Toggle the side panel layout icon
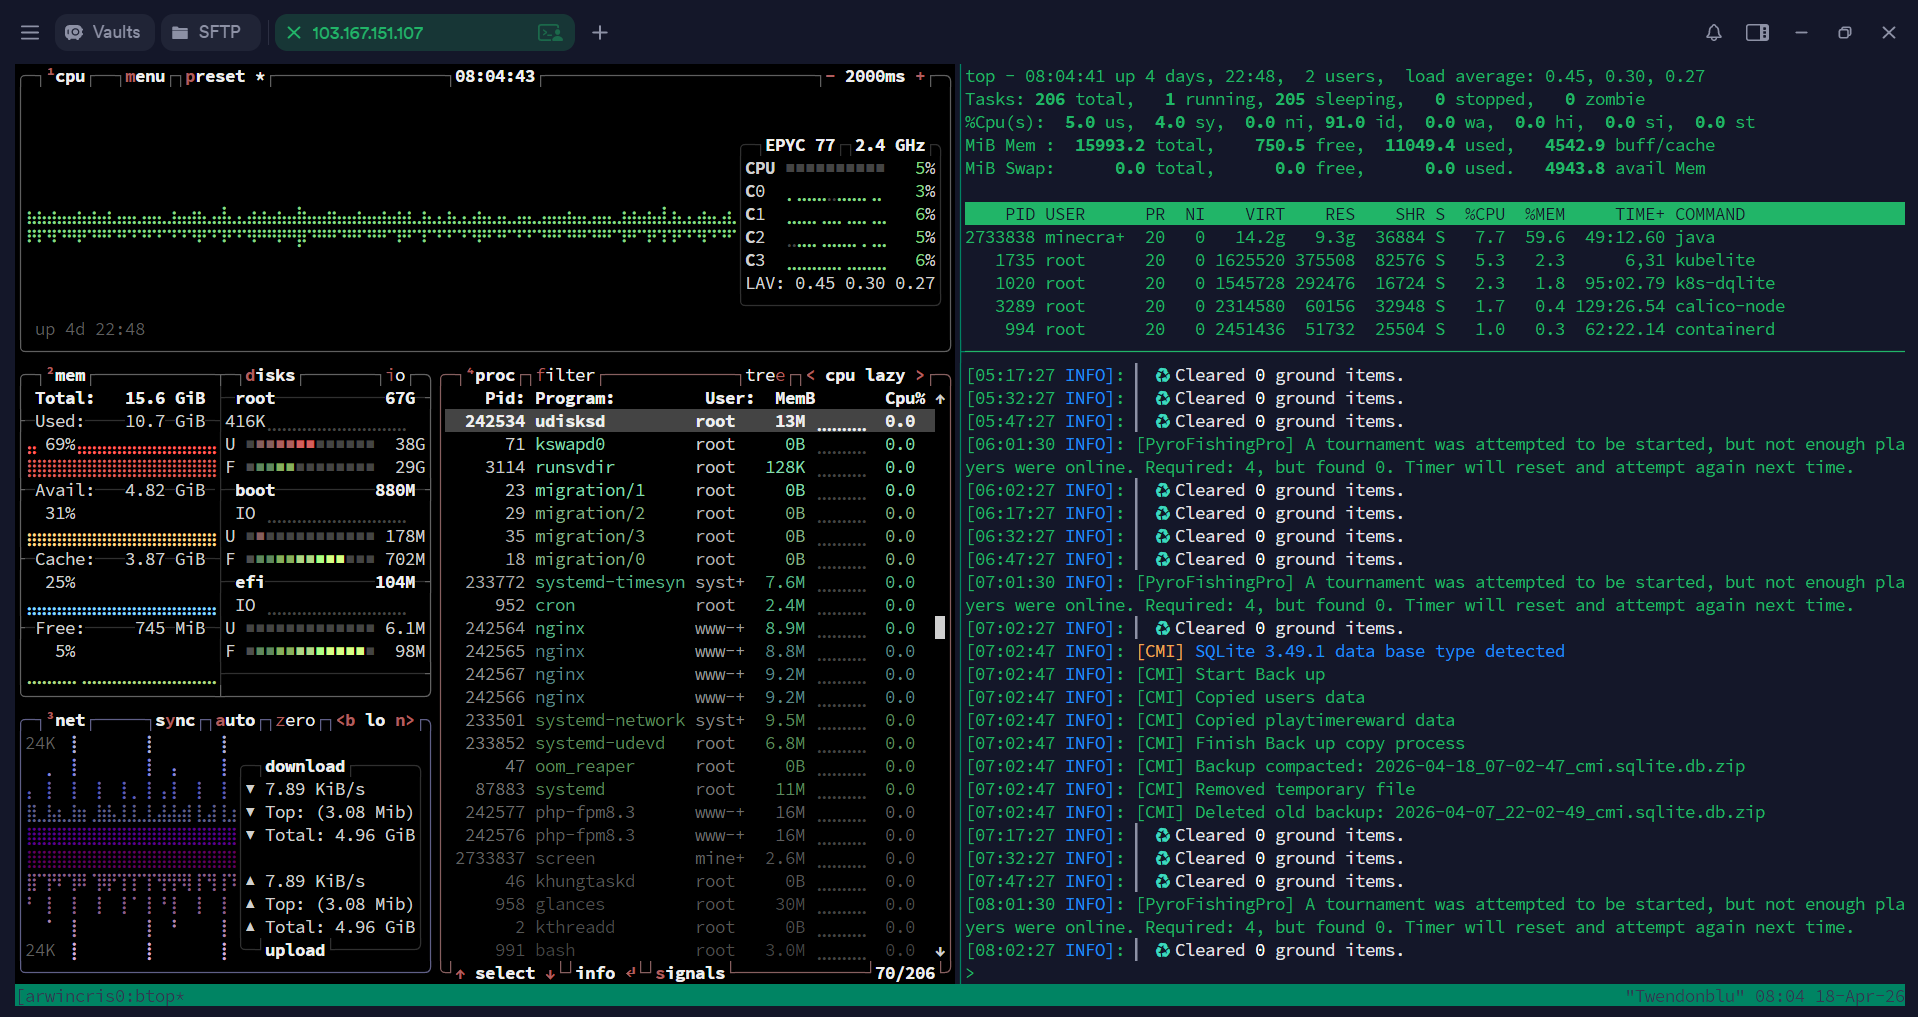This screenshot has height=1017, width=1918. 1757,33
